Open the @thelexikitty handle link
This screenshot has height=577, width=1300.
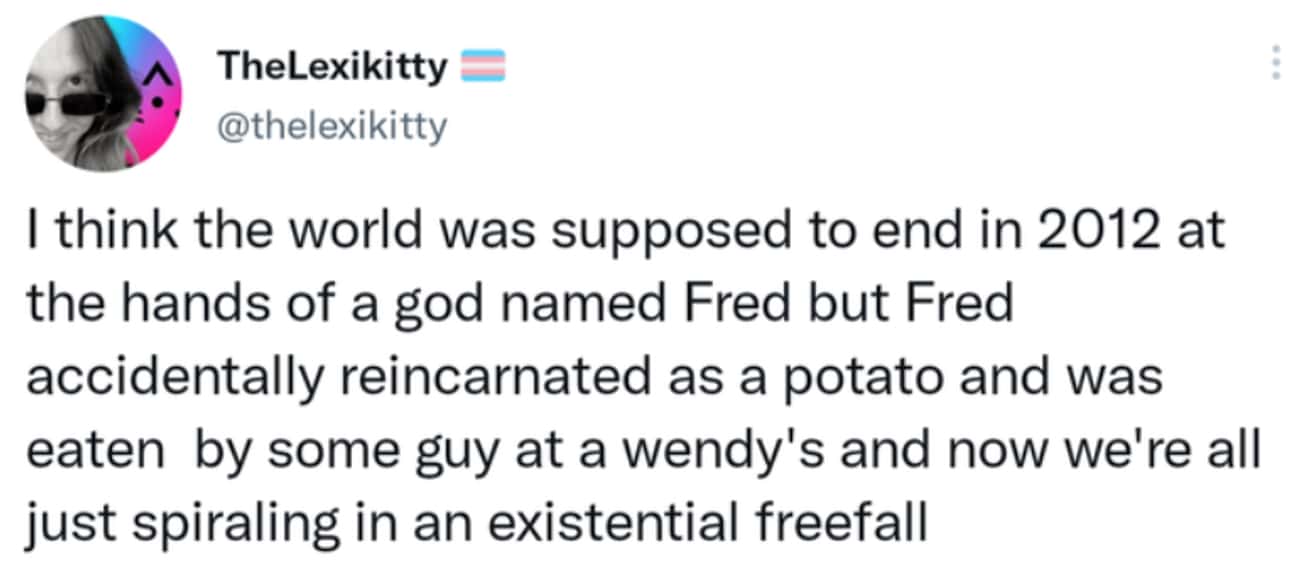331,127
